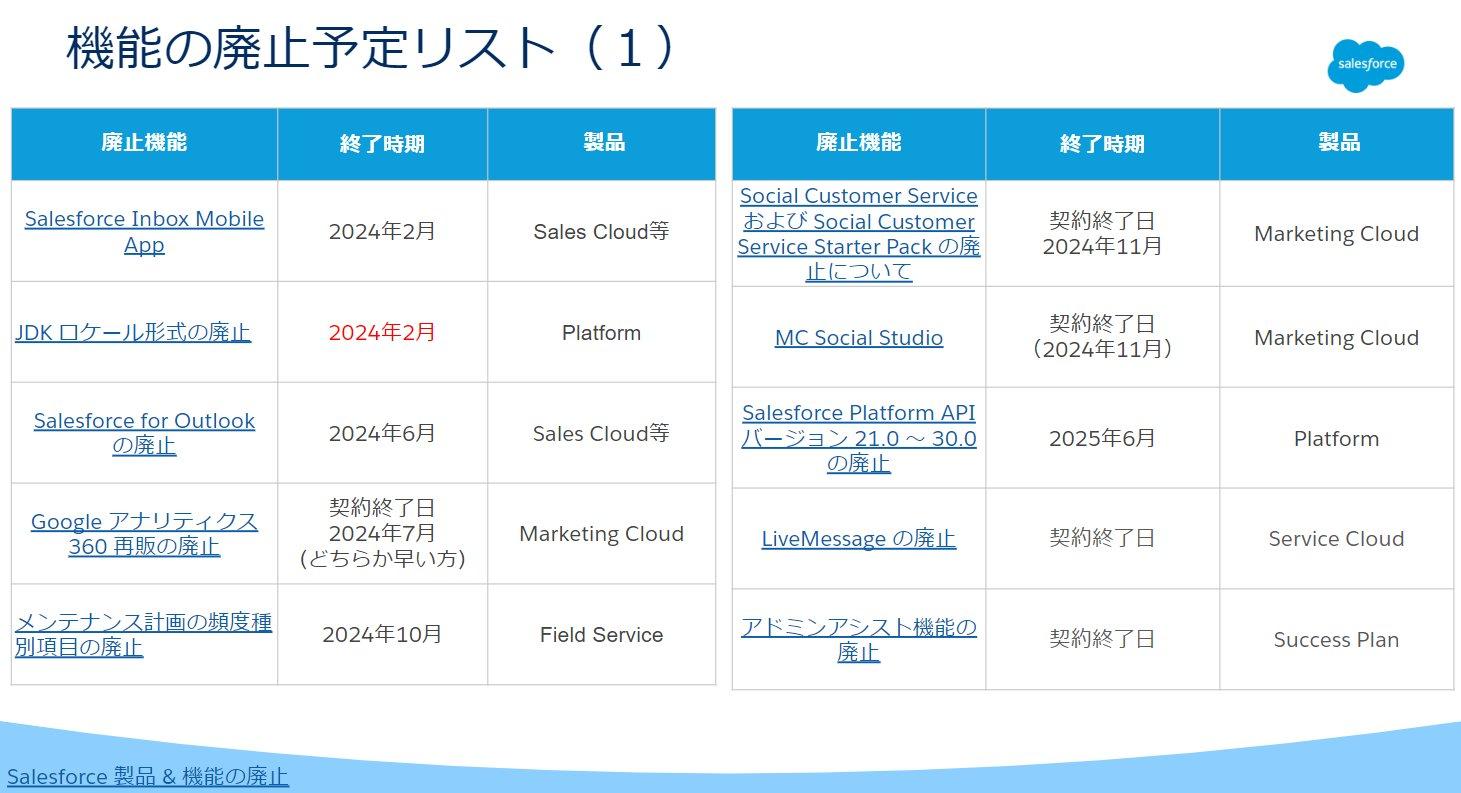The width and height of the screenshot is (1461, 793).
Task: Open the Salesforce Inbox Mobile App link
Action: [x=144, y=232]
